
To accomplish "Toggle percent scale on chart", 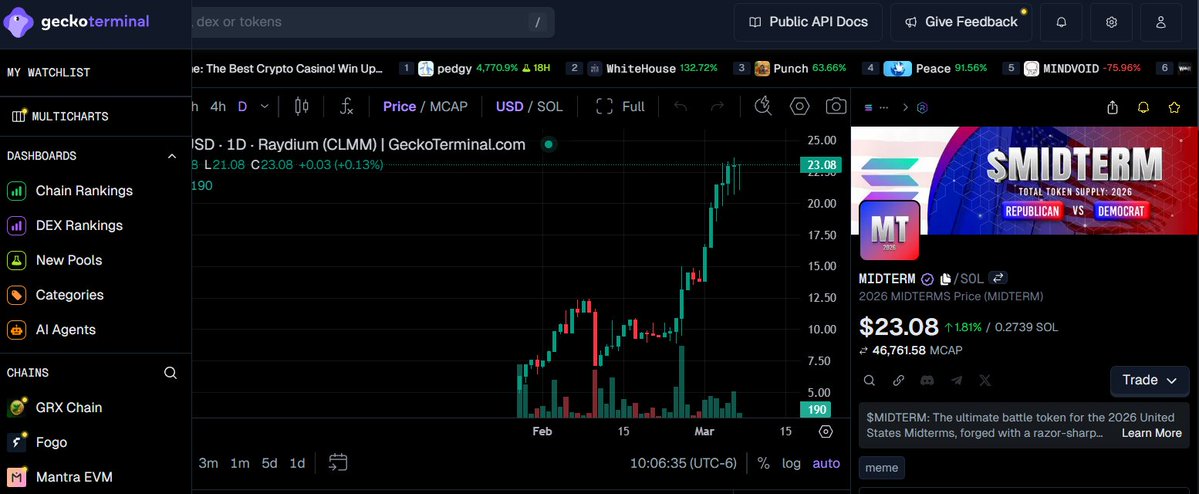I will click(x=763, y=463).
